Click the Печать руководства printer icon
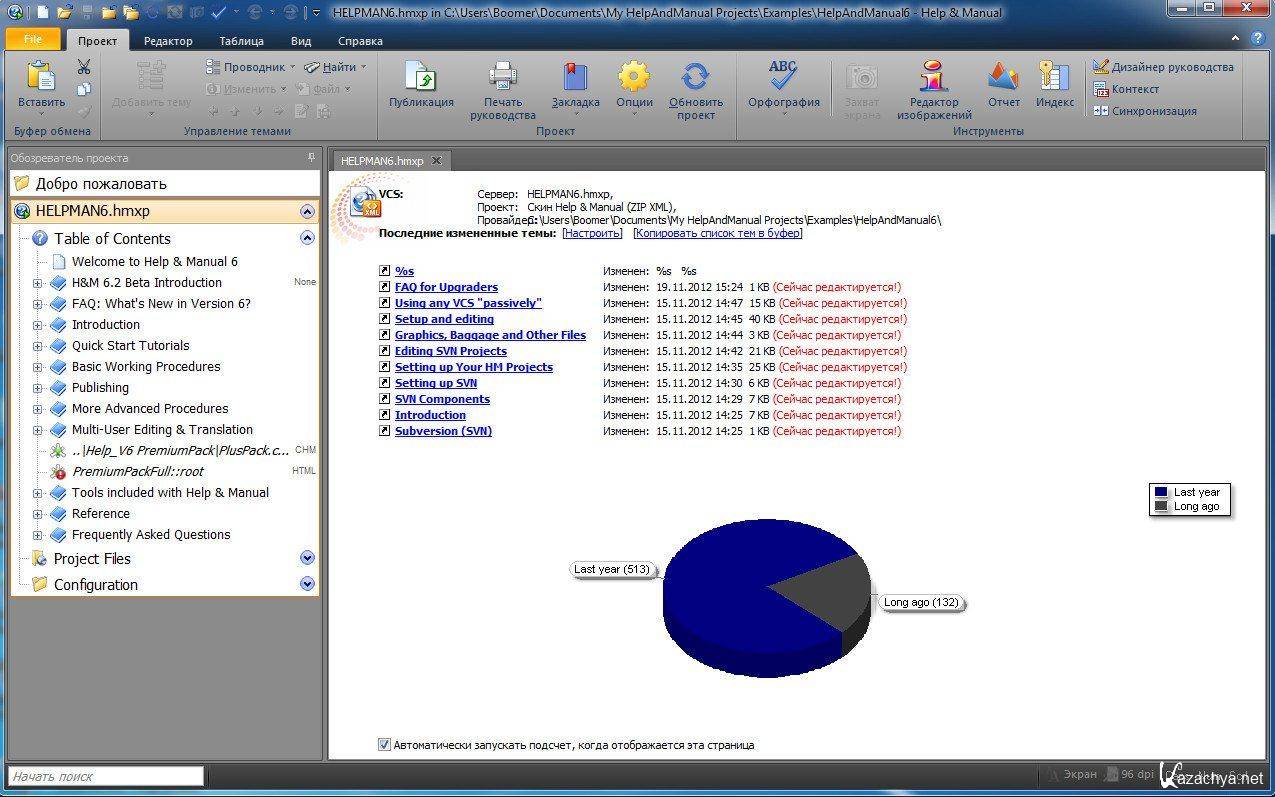The image size is (1275, 797). 502,78
